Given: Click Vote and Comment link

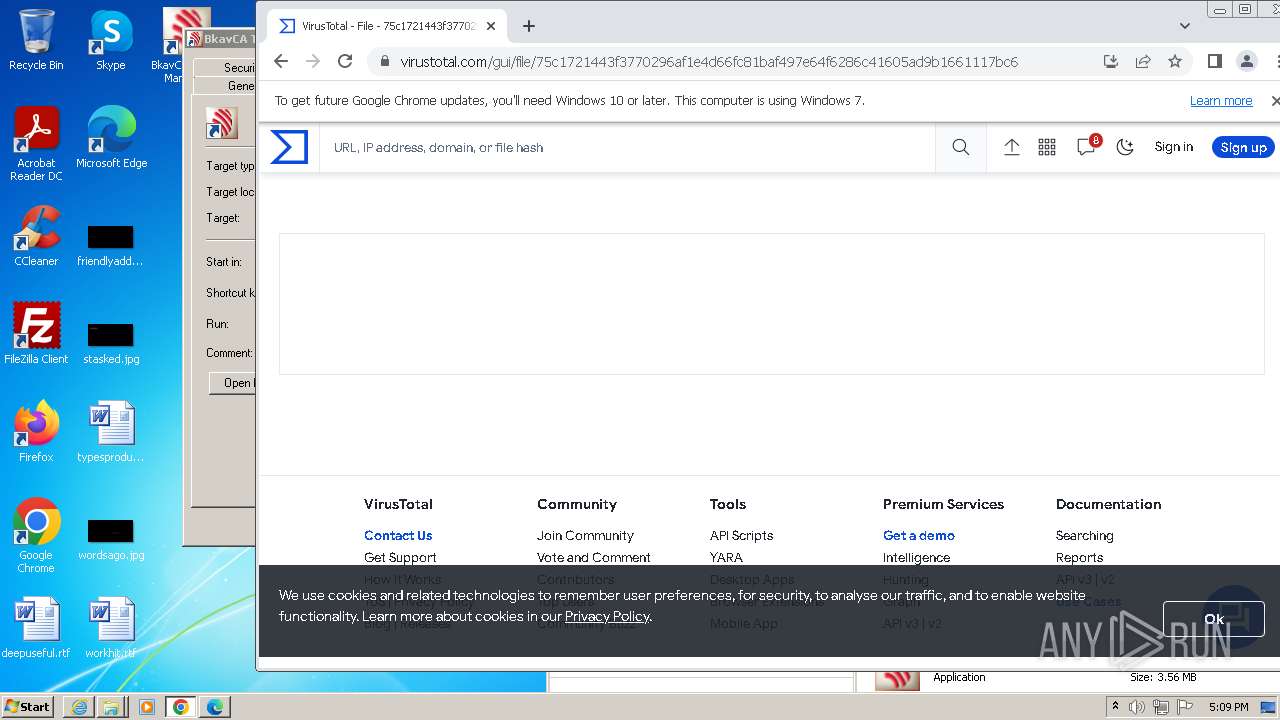Looking at the screenshot, I should coord(594,557).
